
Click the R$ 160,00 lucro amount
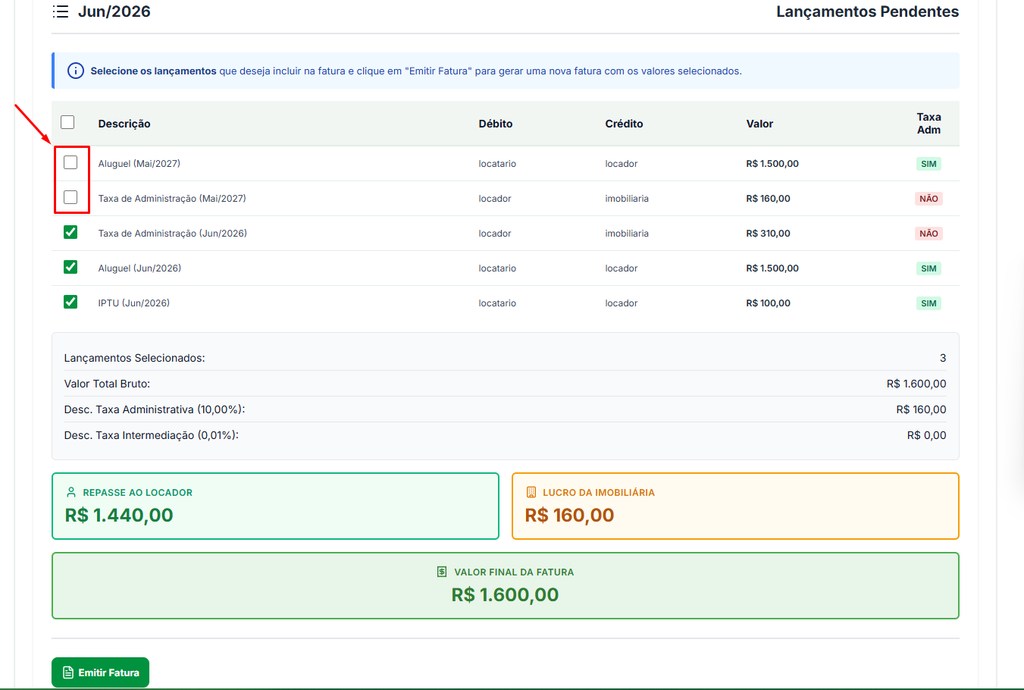(569, 515)
